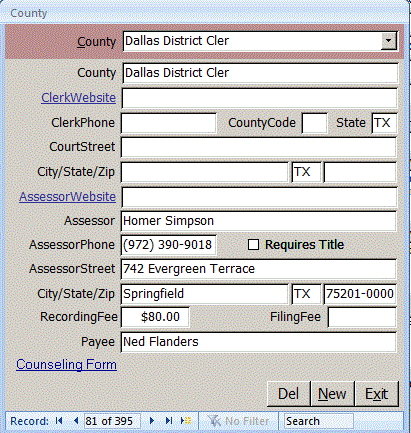Image resolution: width=411 pixels, height=433 pixels.
Task: Go to previous record arrow
Action: tap(76, 421)
